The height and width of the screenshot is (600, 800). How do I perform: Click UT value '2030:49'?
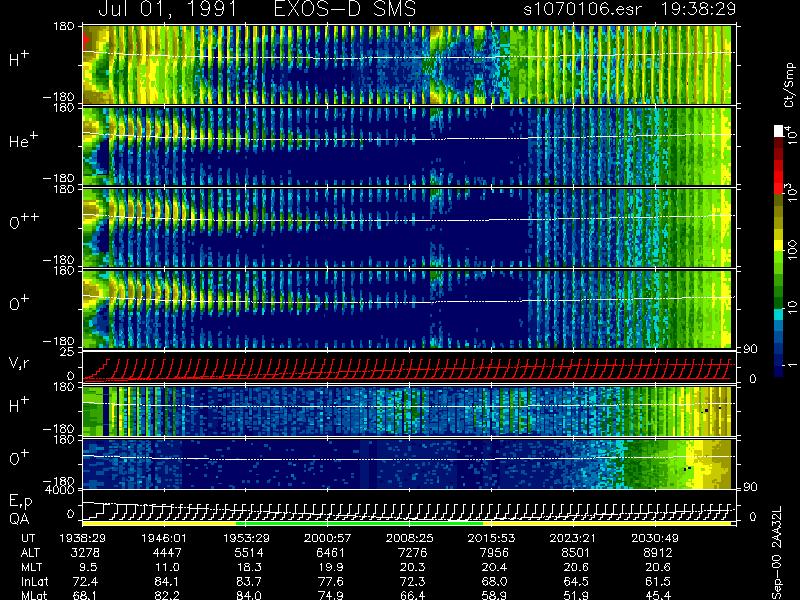[655, 538]
